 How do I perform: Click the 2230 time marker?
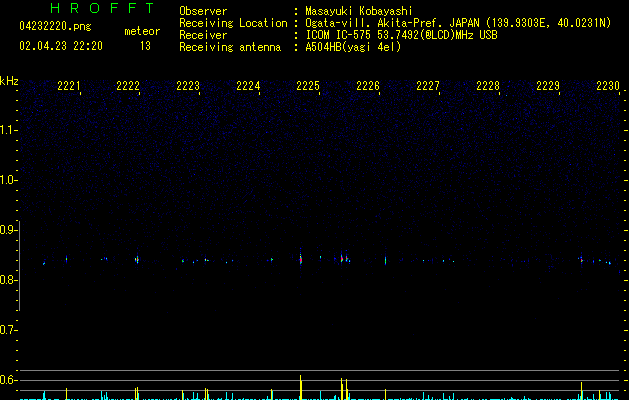point(608,86)
